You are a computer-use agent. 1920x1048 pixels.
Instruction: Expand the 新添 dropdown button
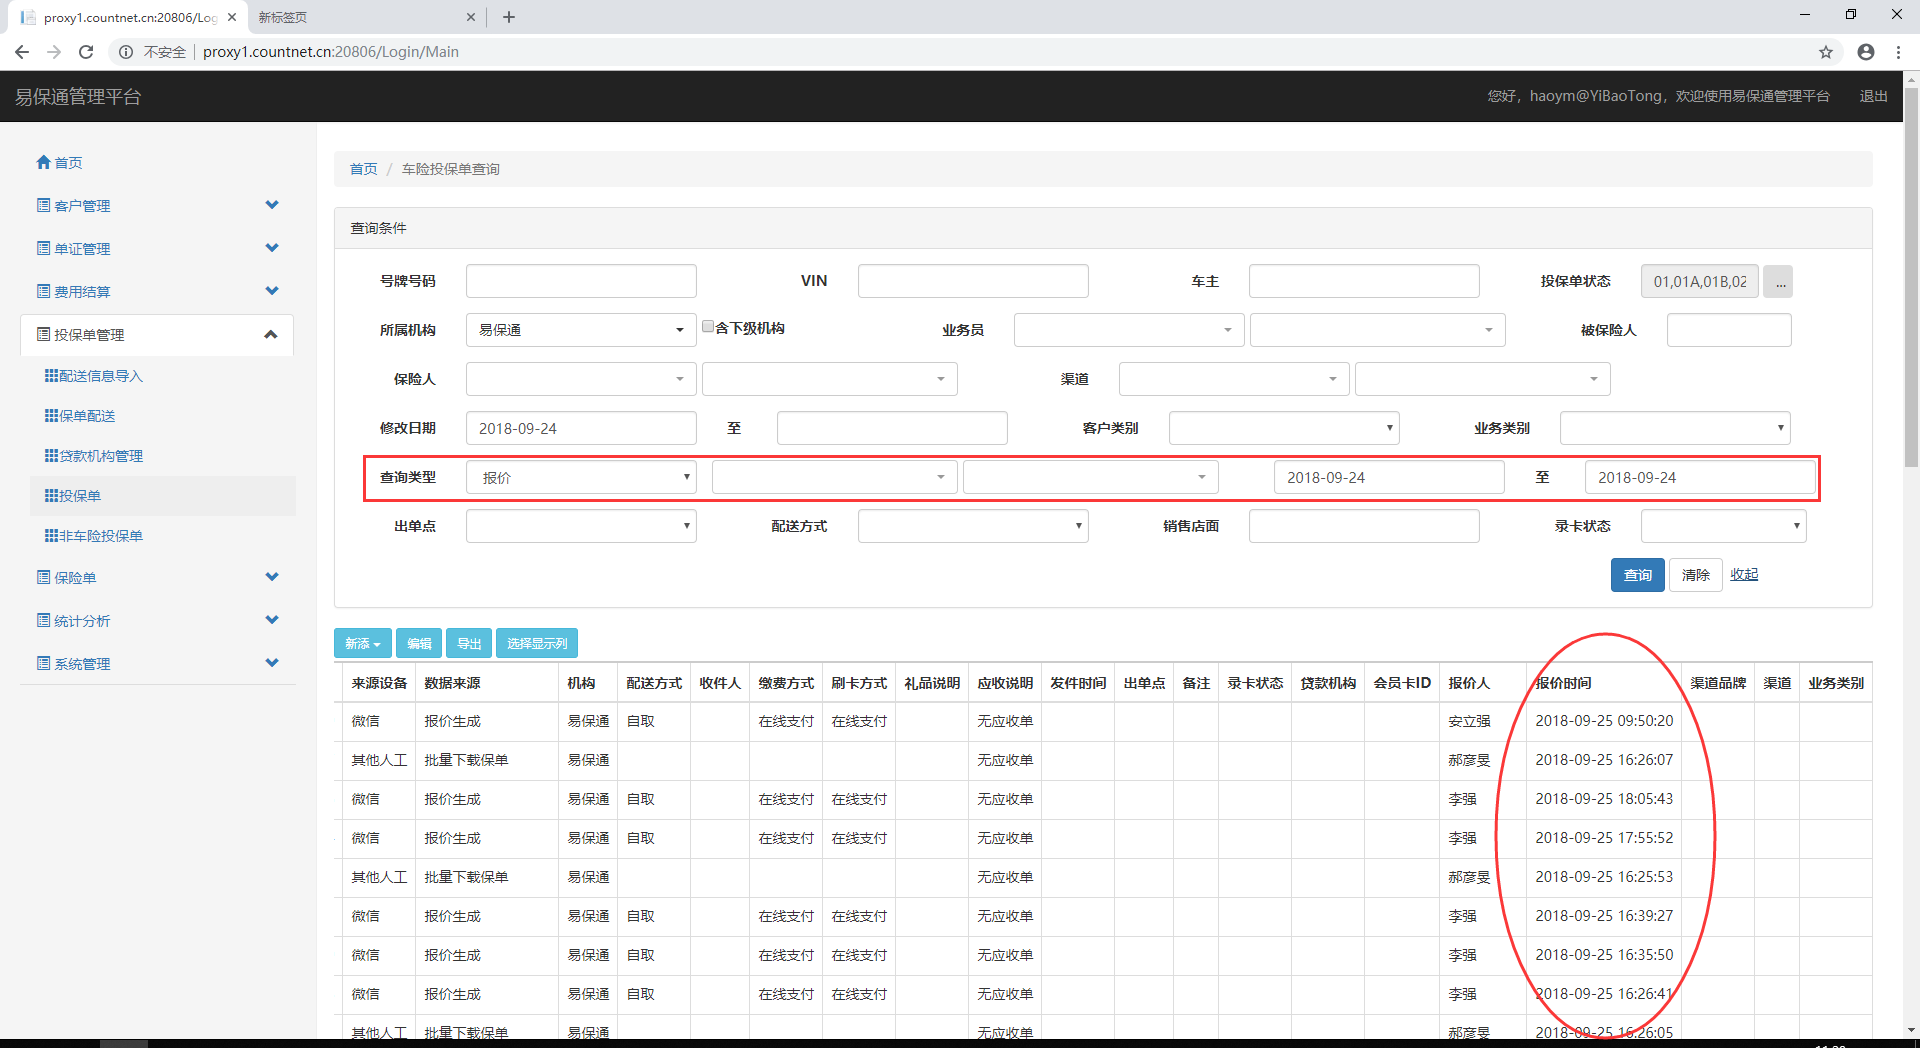[x=362, y=643]
